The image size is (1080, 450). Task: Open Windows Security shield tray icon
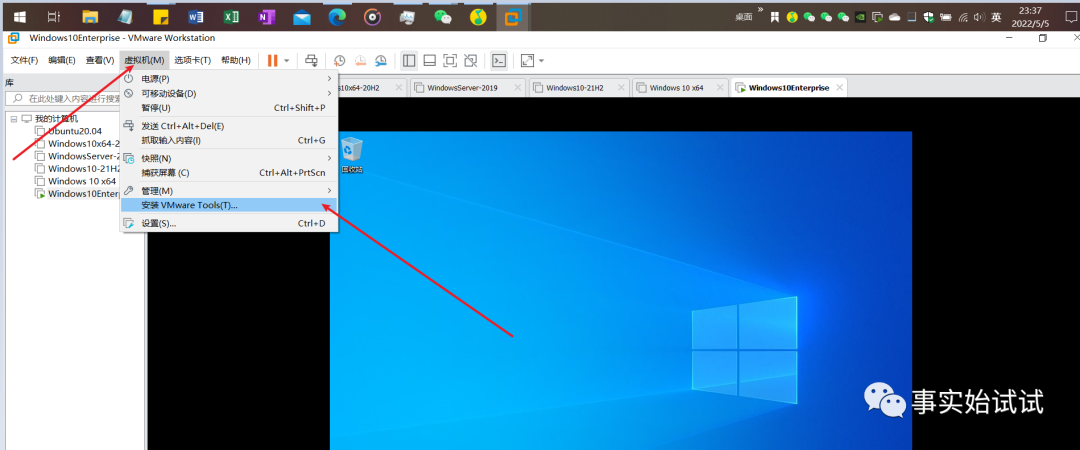pyautogui.click(x=928, y=17)
